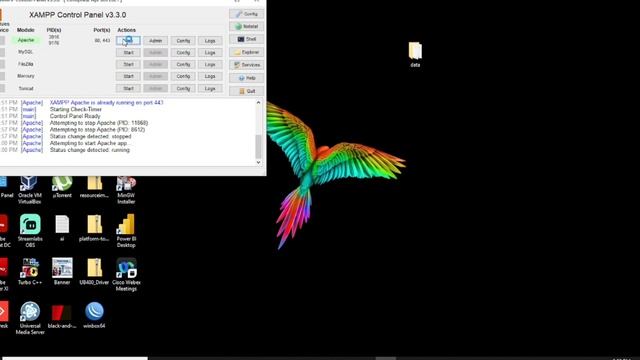Viewport: 640px width, 360px height.
Task: Toggle the Tomcat service checkbox
Action: [x=2, y=88]
